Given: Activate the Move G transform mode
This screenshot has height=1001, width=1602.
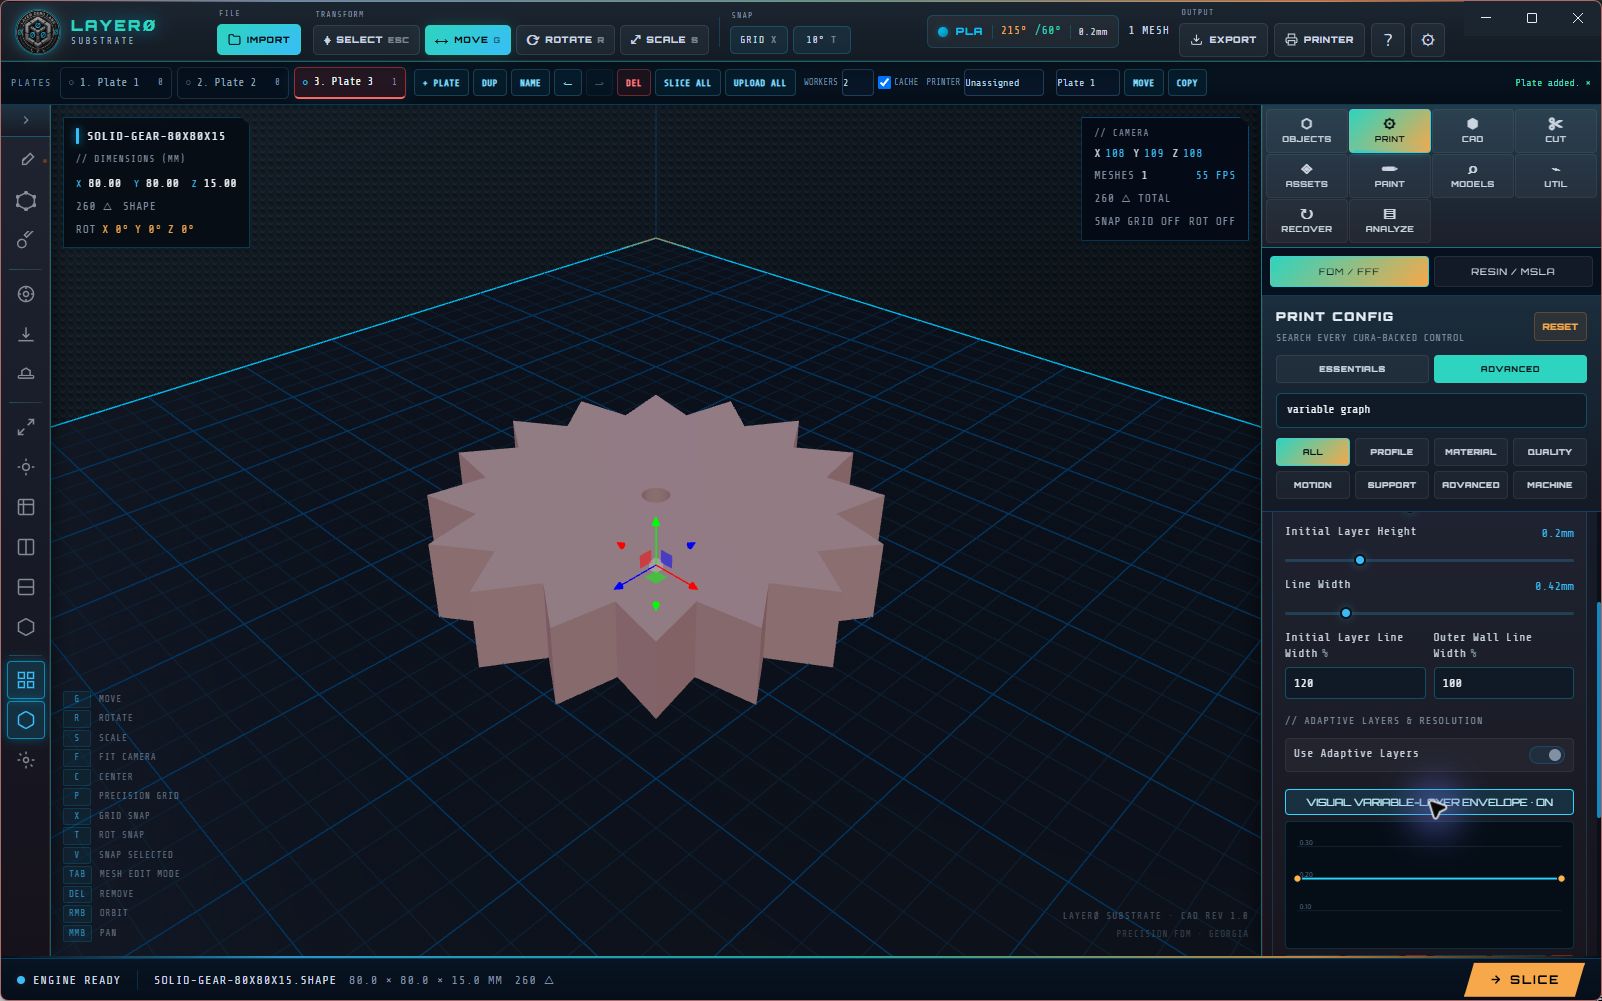Looking at the screenshot, I should click(468, 40).
